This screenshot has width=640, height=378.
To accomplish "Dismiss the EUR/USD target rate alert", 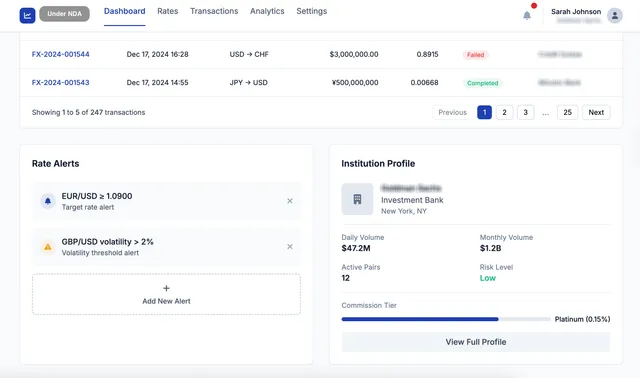I will [290, 201].
